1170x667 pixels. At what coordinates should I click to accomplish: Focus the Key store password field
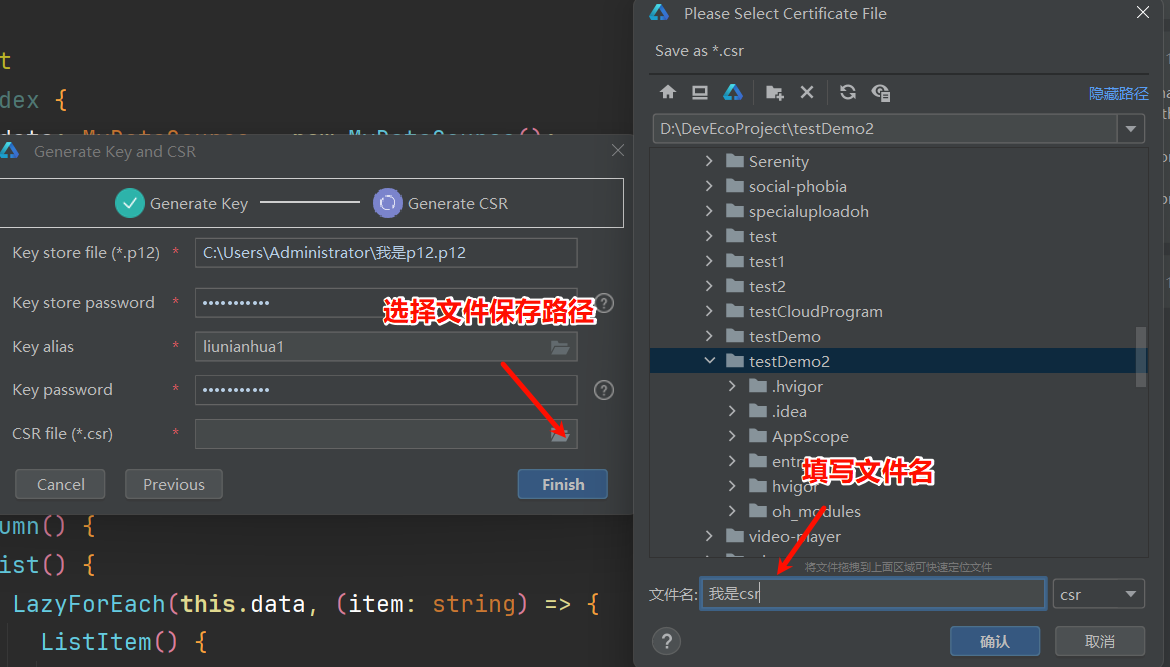[386, 303]
